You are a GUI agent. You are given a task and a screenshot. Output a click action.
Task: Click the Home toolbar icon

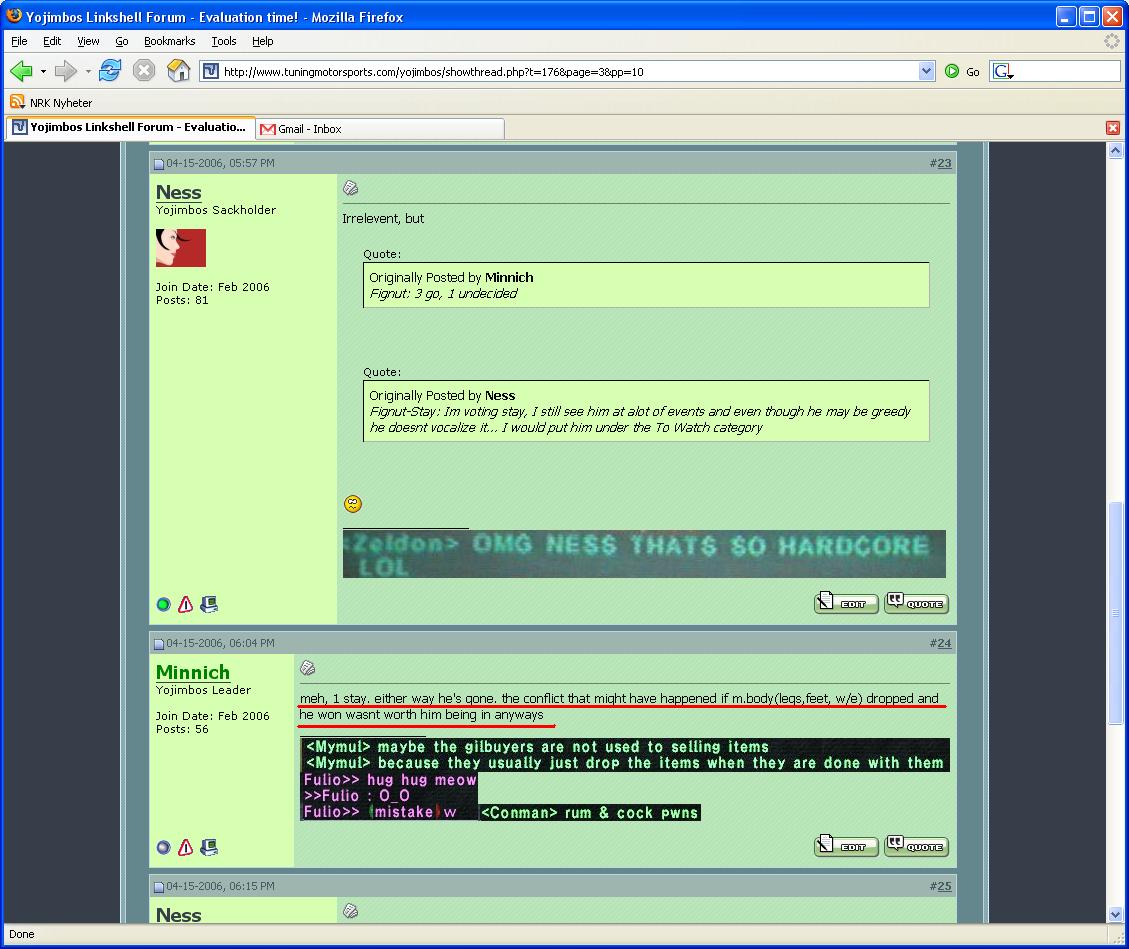point(178,71)
